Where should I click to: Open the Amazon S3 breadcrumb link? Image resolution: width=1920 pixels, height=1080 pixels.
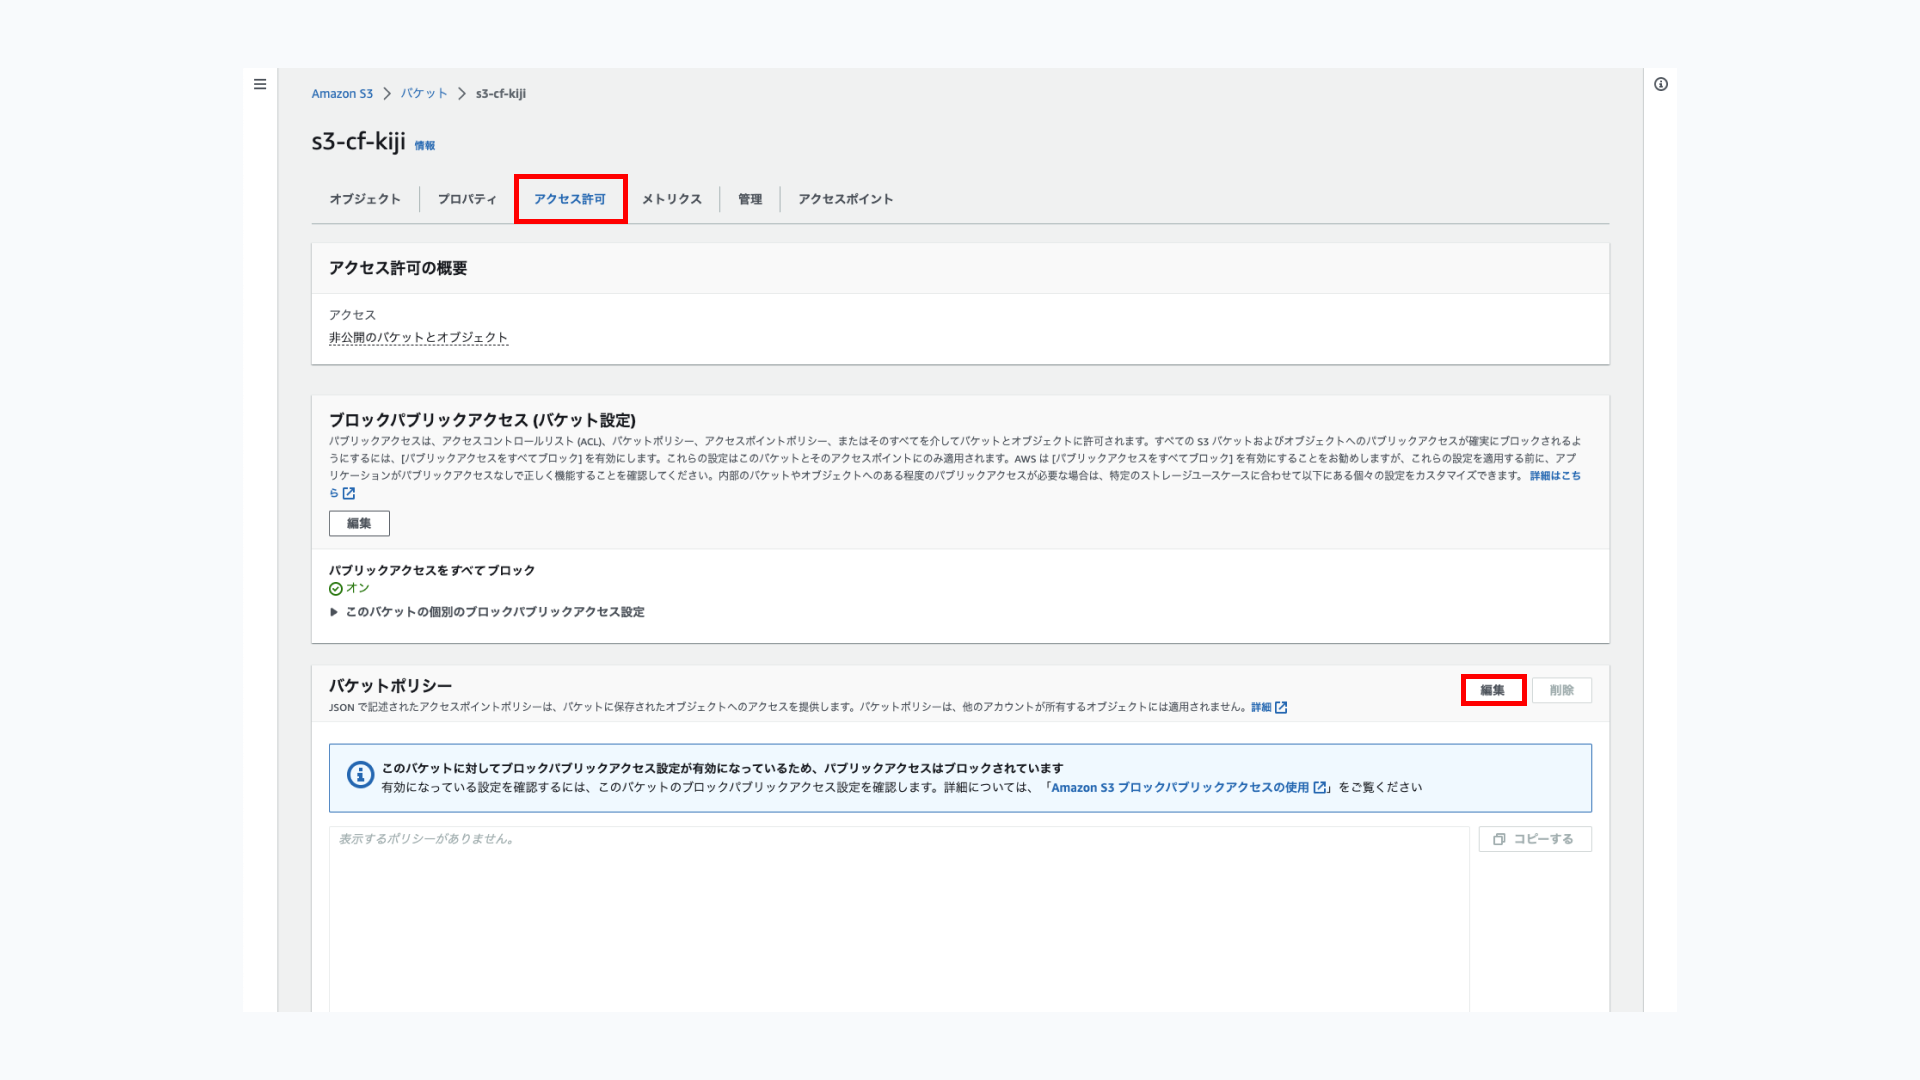342,93
